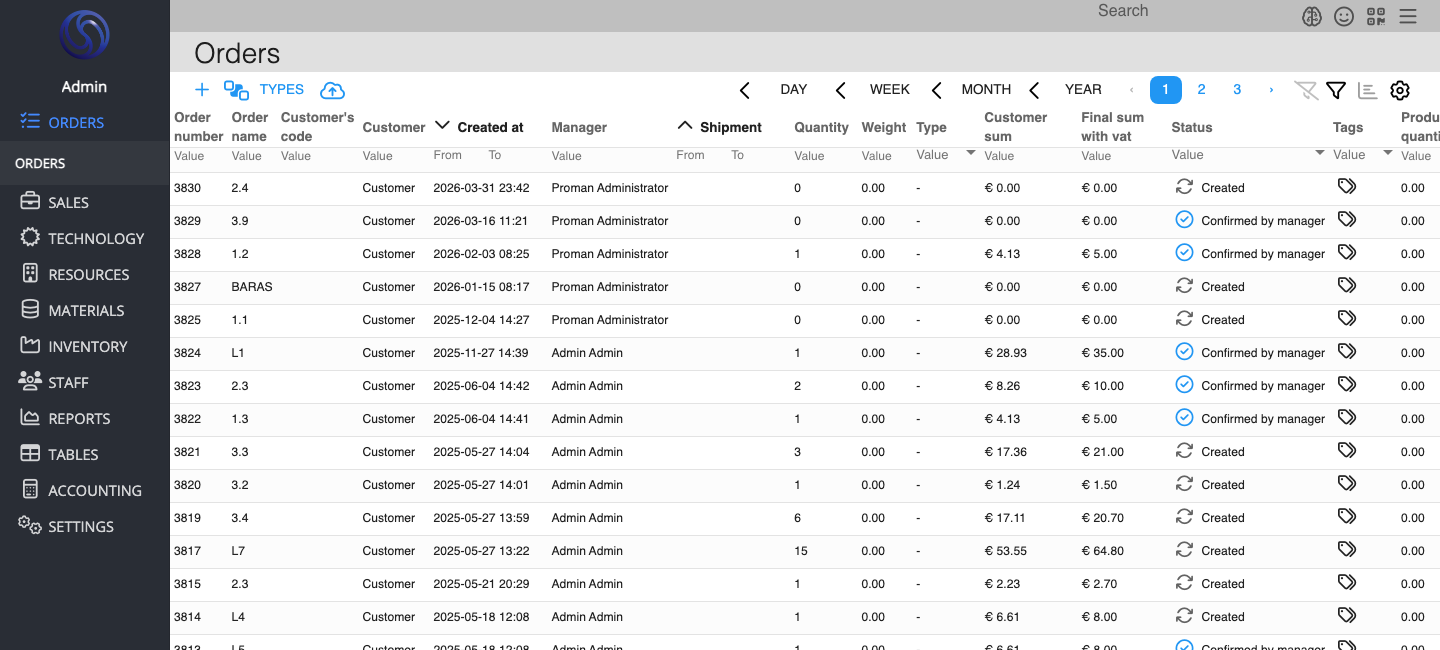The height and width of the screenshot is (650, 1440).
Task: Click the tag icon for order 3830
Action: pyautogui.click(x=1347, y=187)
